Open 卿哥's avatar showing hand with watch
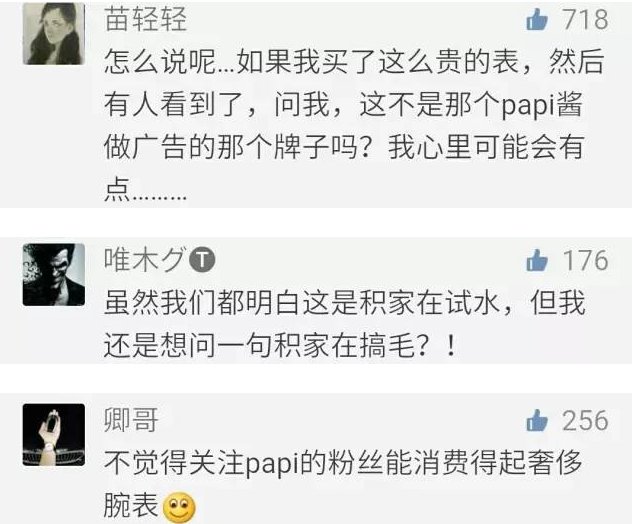632x524 pixels. point(54,435)
